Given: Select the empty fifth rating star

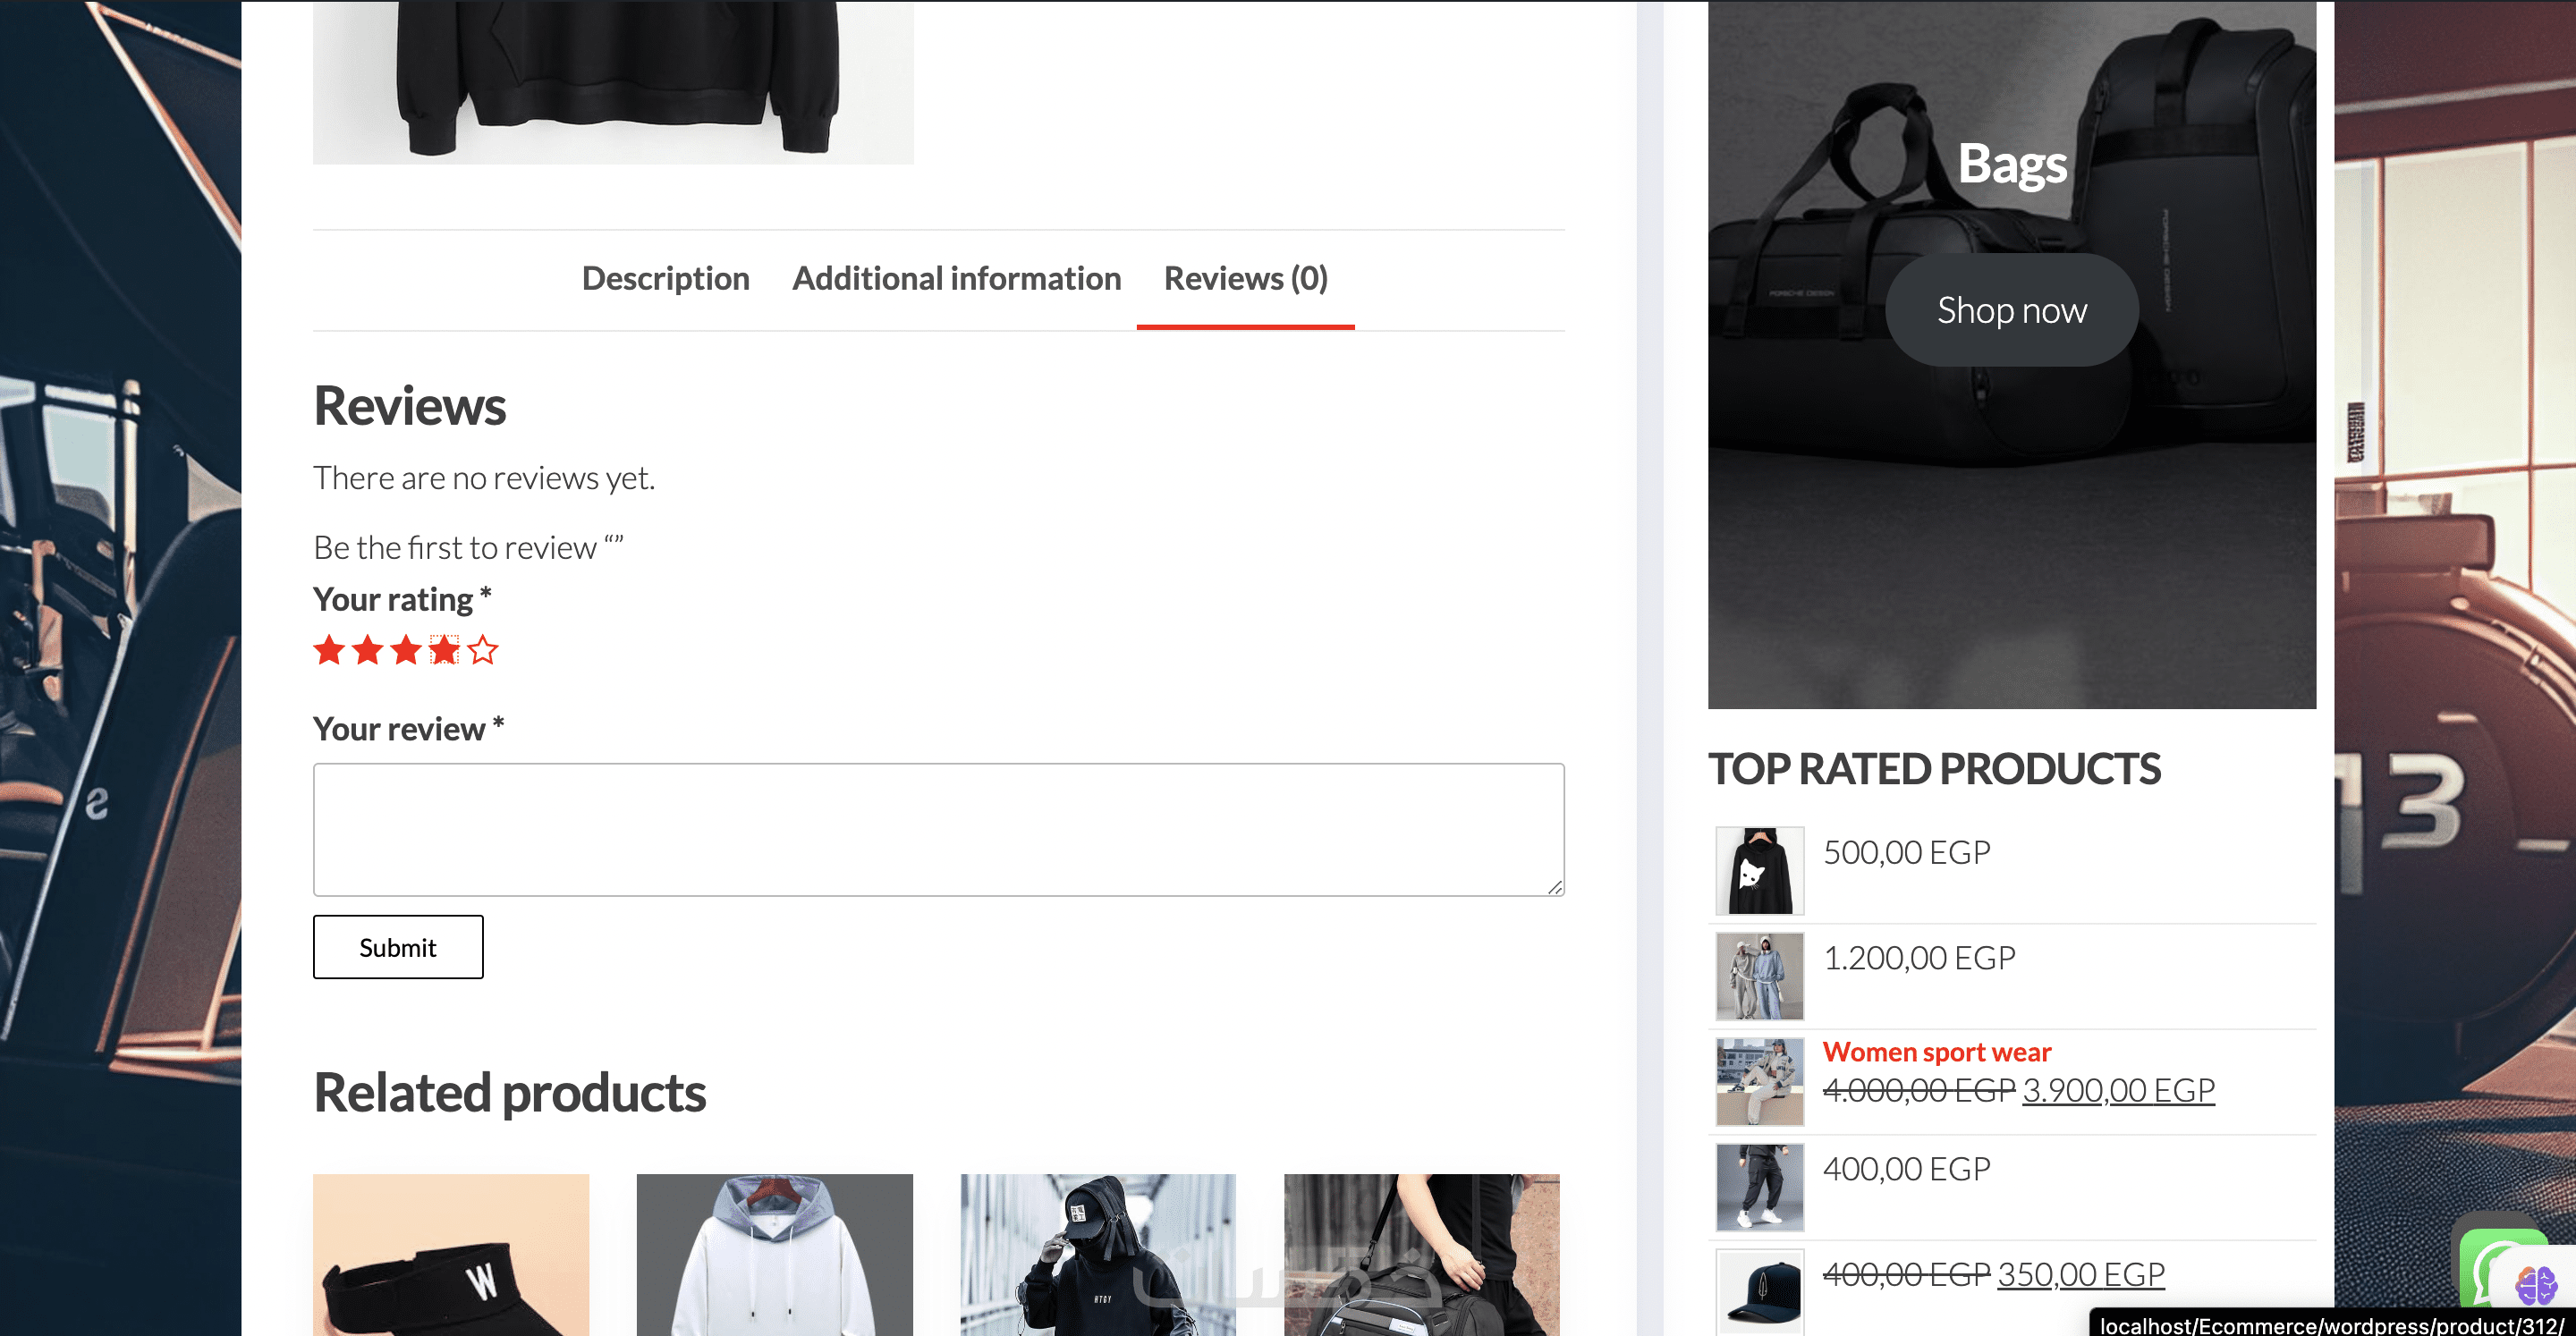Looking at the screenshot, I should pos(483,650).
